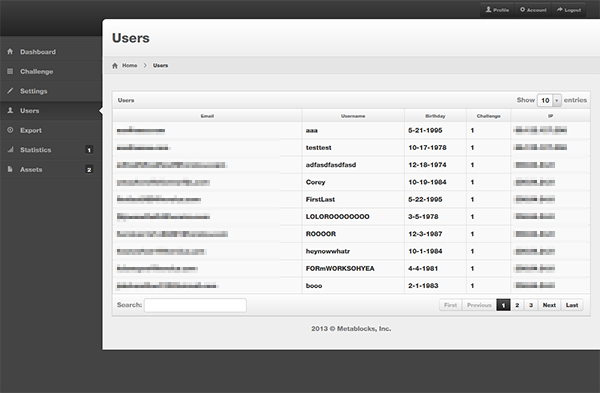
Task: Click the Assets file icon in sidebar
Action: pos(10,169)
